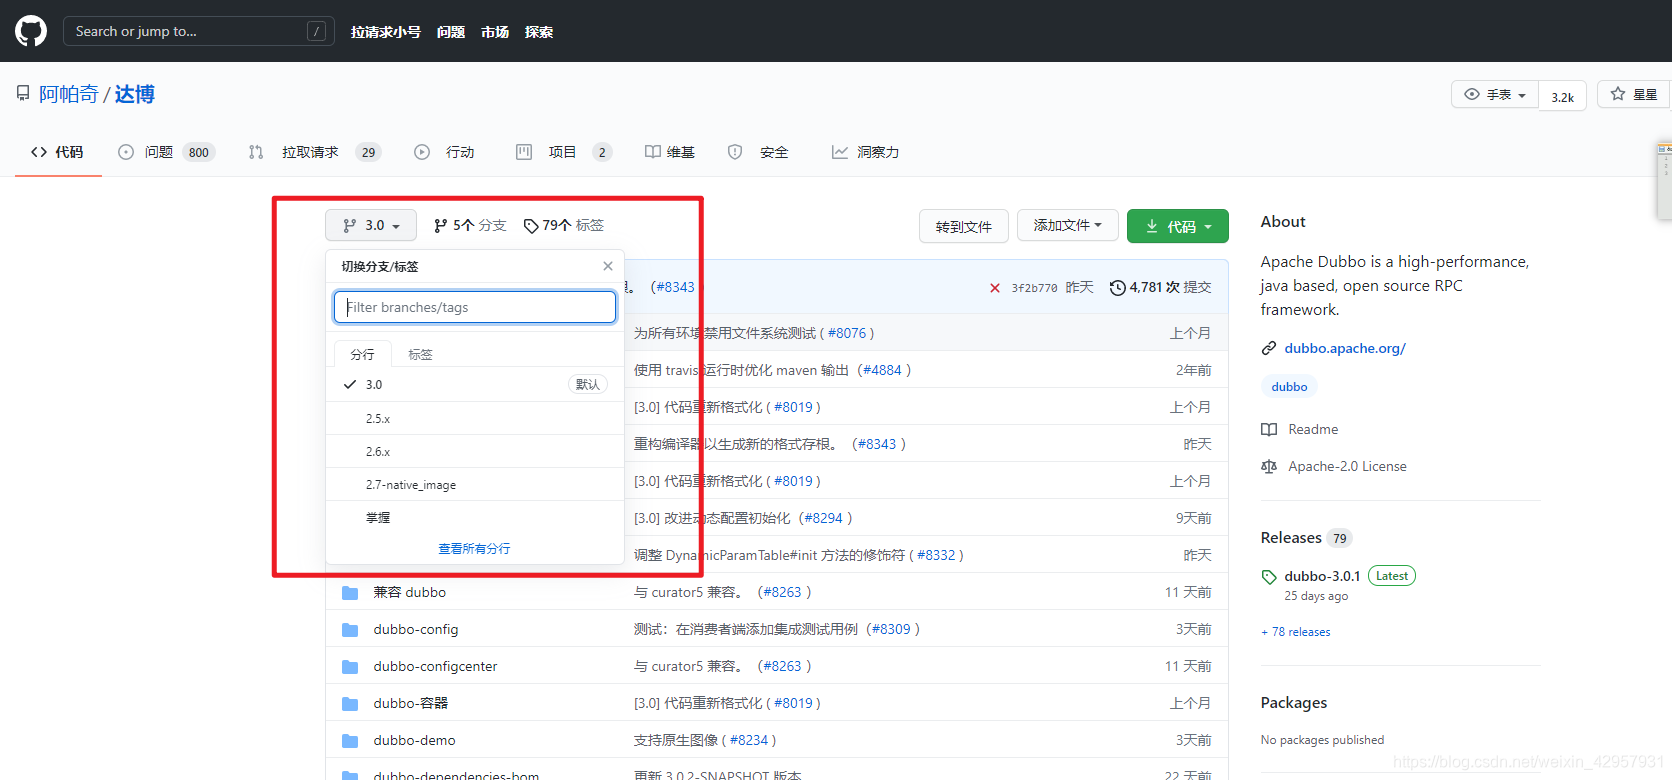Viewport: 1672px width, 780px height.
Task: Select the 3.0 default branch entry
Action: tap(475, 385)
